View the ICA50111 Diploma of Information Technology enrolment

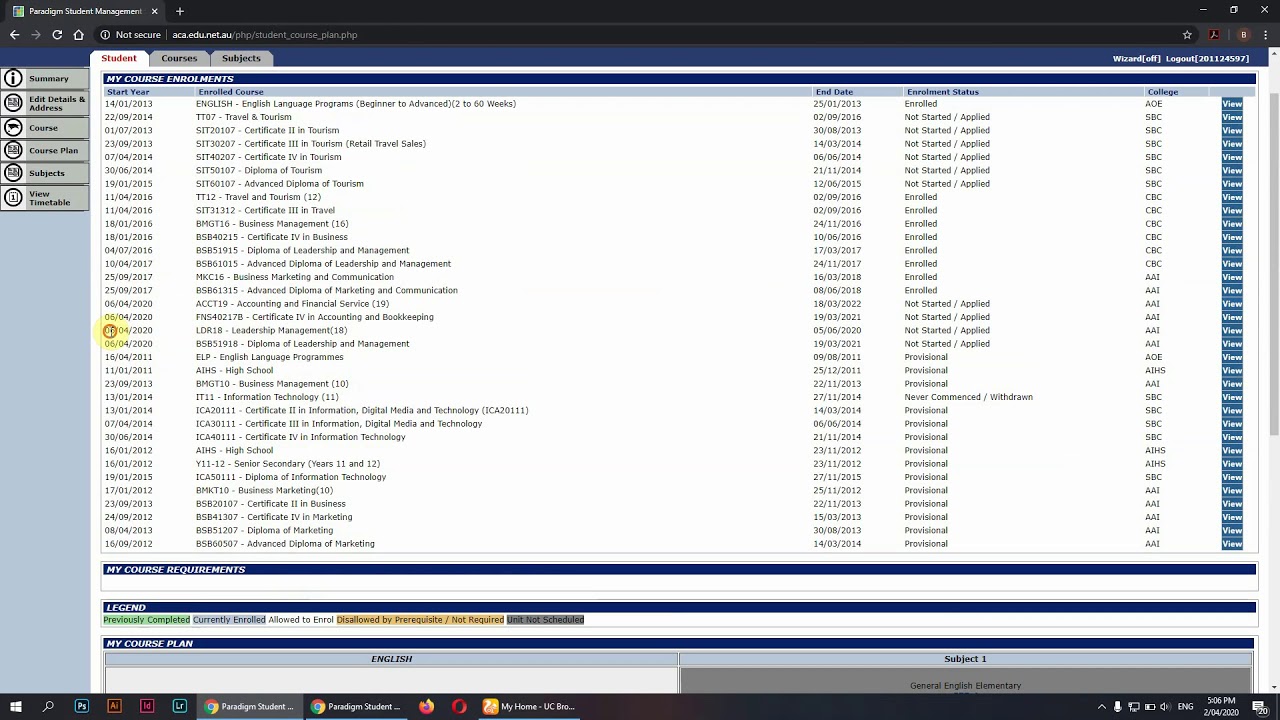[x=1232, y=477]
